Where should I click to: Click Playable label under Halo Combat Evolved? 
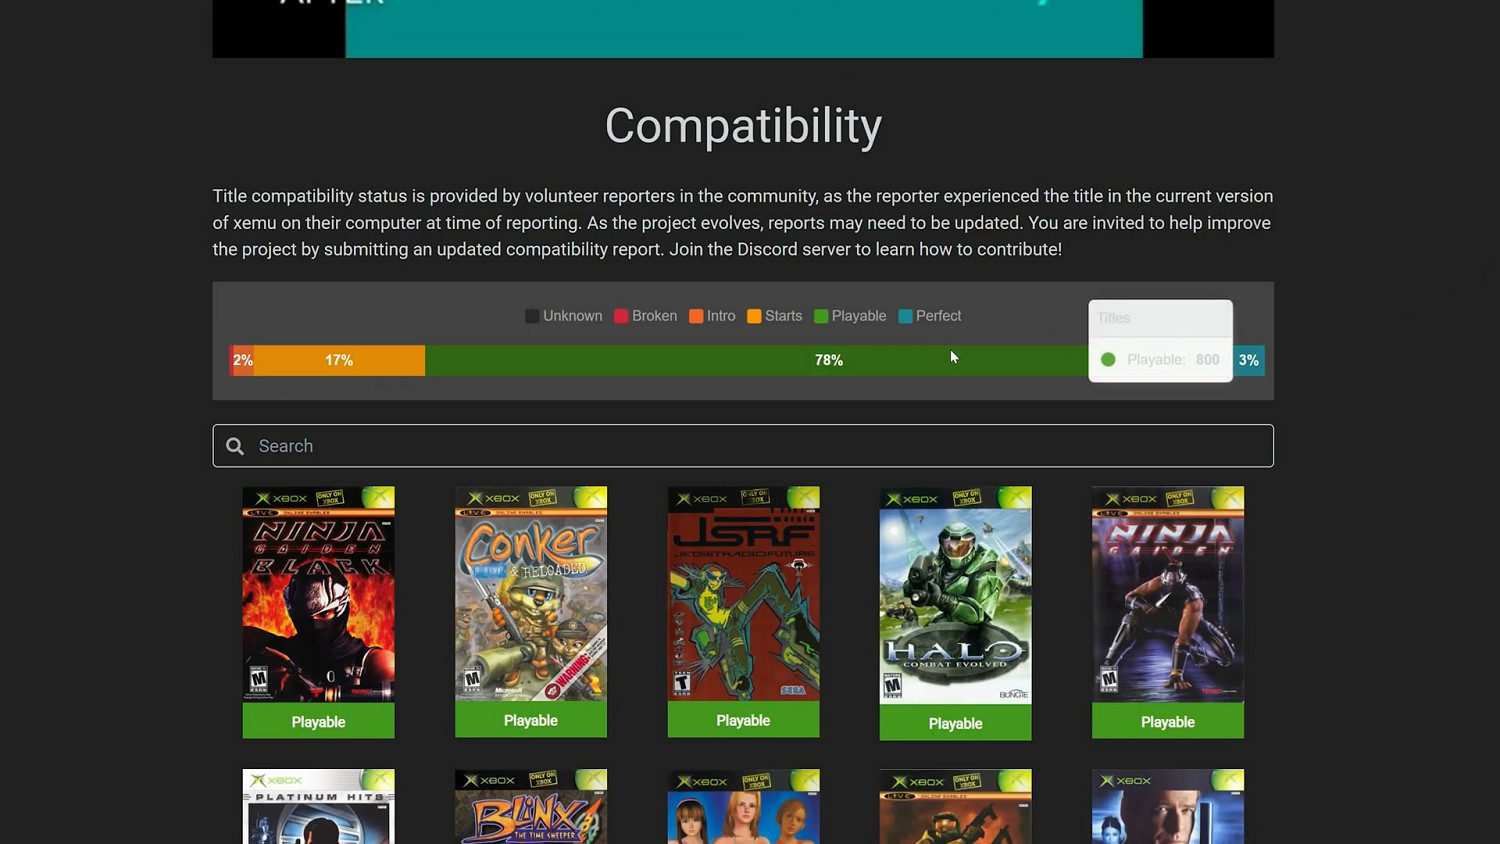pyautogui.click(x=955, y=723)
